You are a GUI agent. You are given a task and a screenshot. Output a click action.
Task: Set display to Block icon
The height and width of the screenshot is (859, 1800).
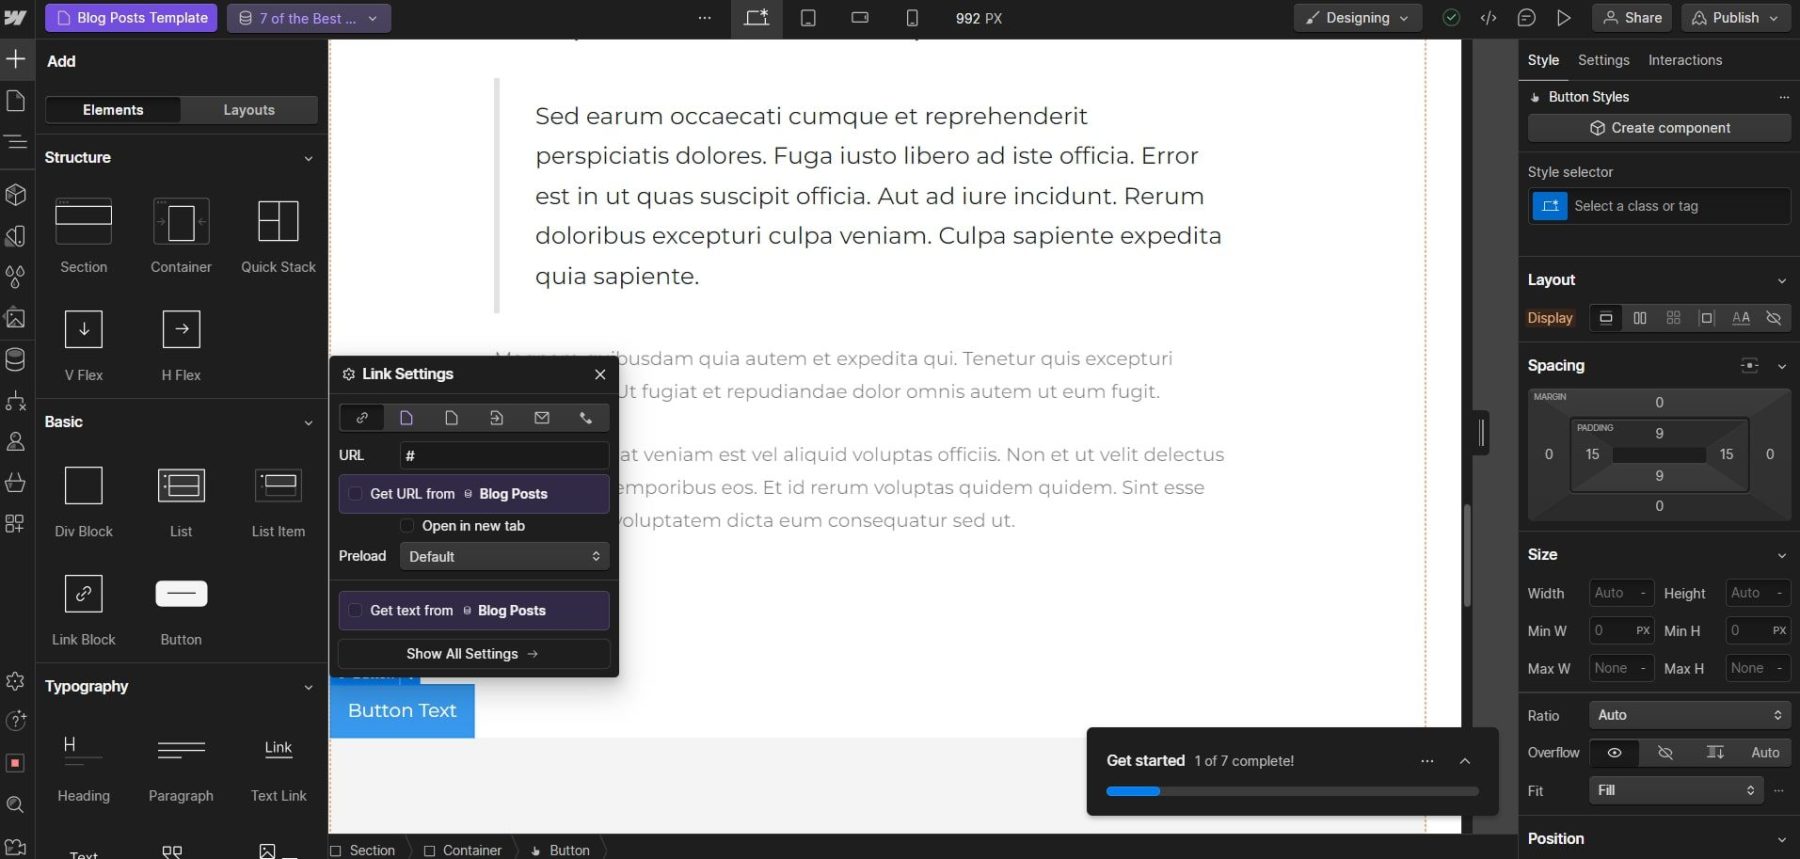(x=1606, y=318)
